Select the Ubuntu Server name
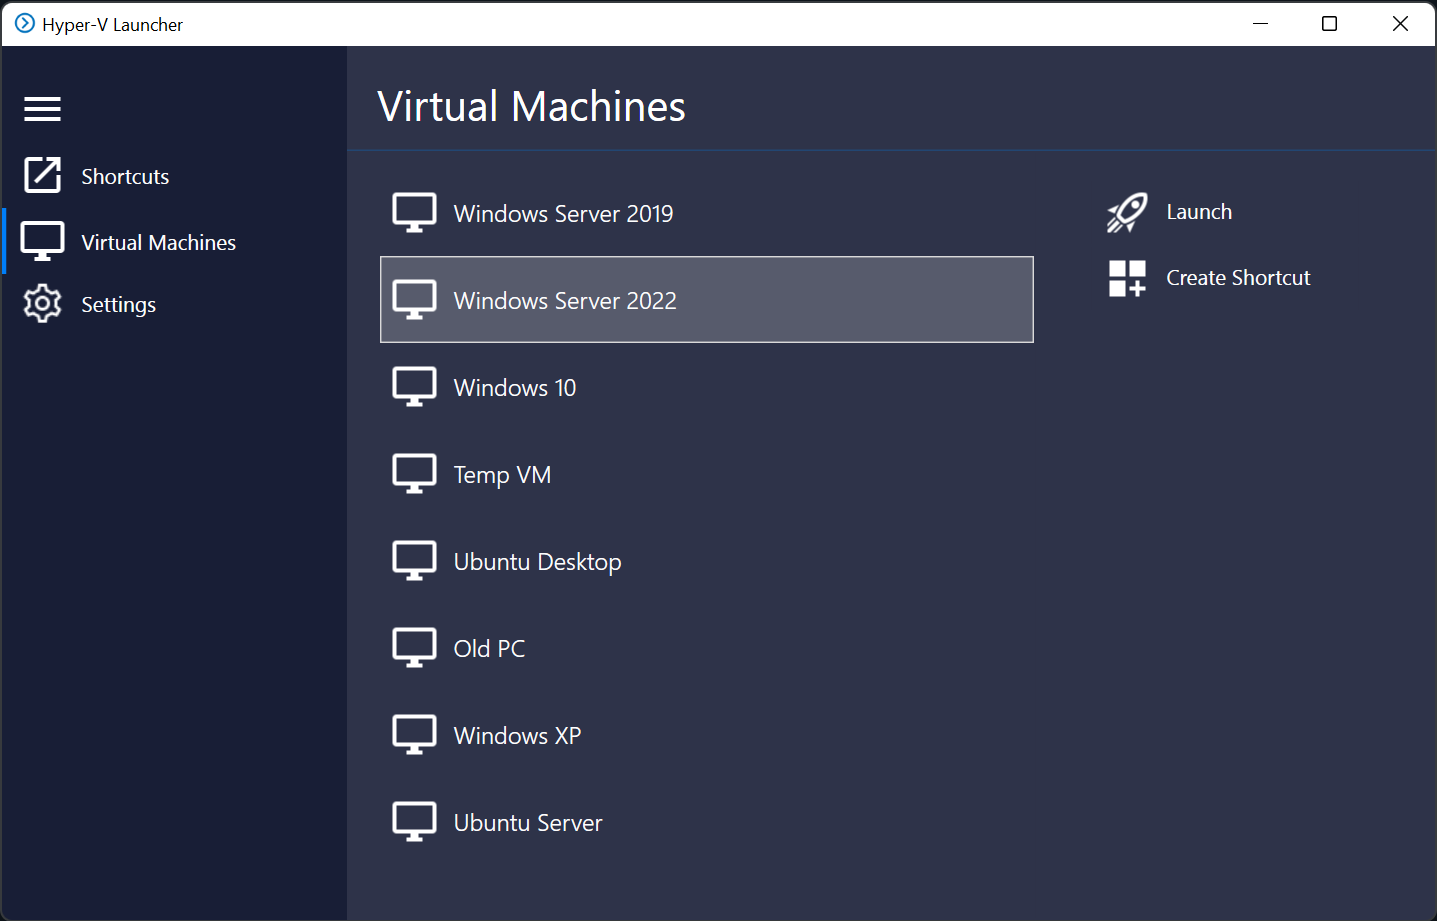Viewport: 1437px width, 921px height. pyautogui.click(x=528, y=823)
